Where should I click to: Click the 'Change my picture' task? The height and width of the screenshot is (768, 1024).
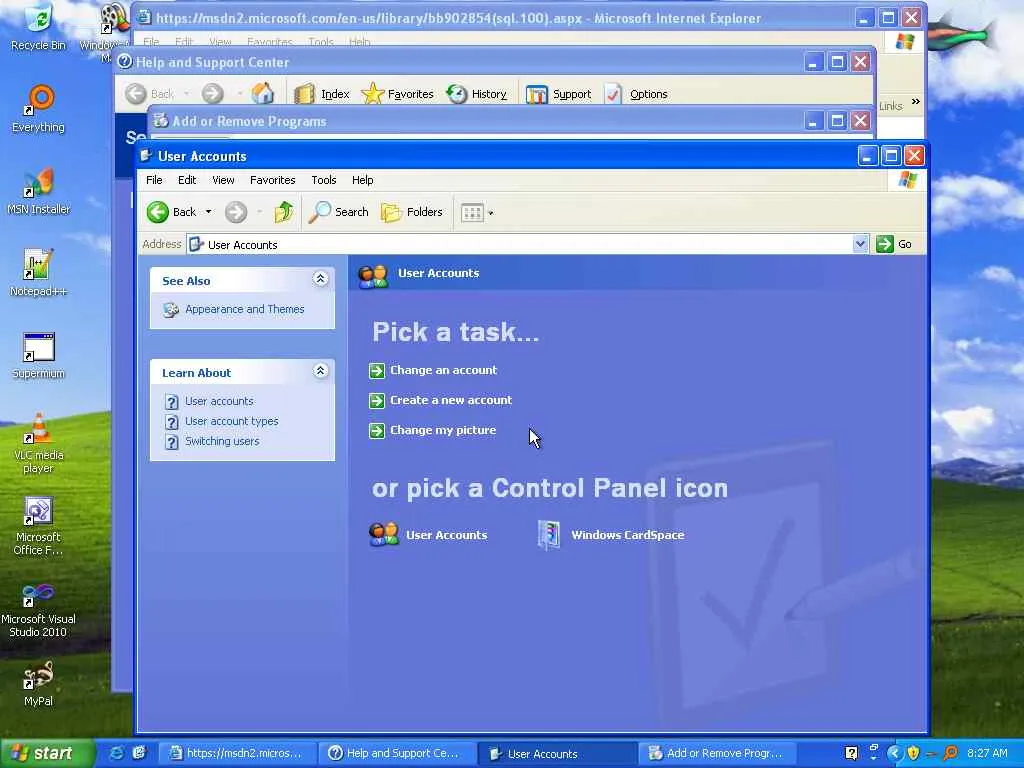443,430
